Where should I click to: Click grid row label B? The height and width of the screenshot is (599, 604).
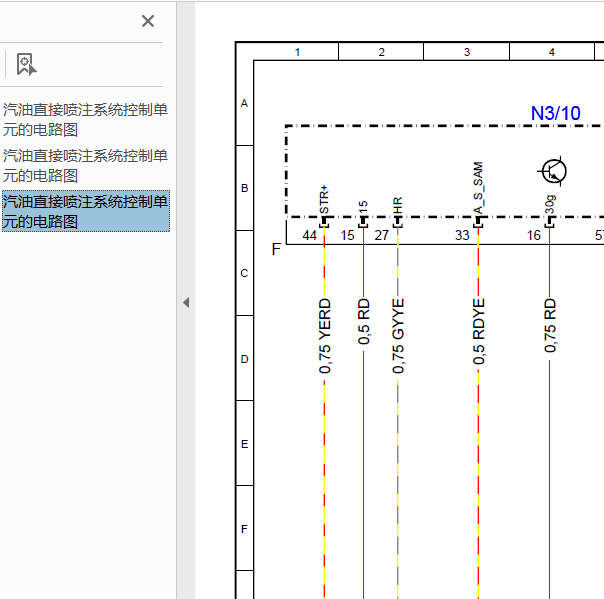click(244, 188)
